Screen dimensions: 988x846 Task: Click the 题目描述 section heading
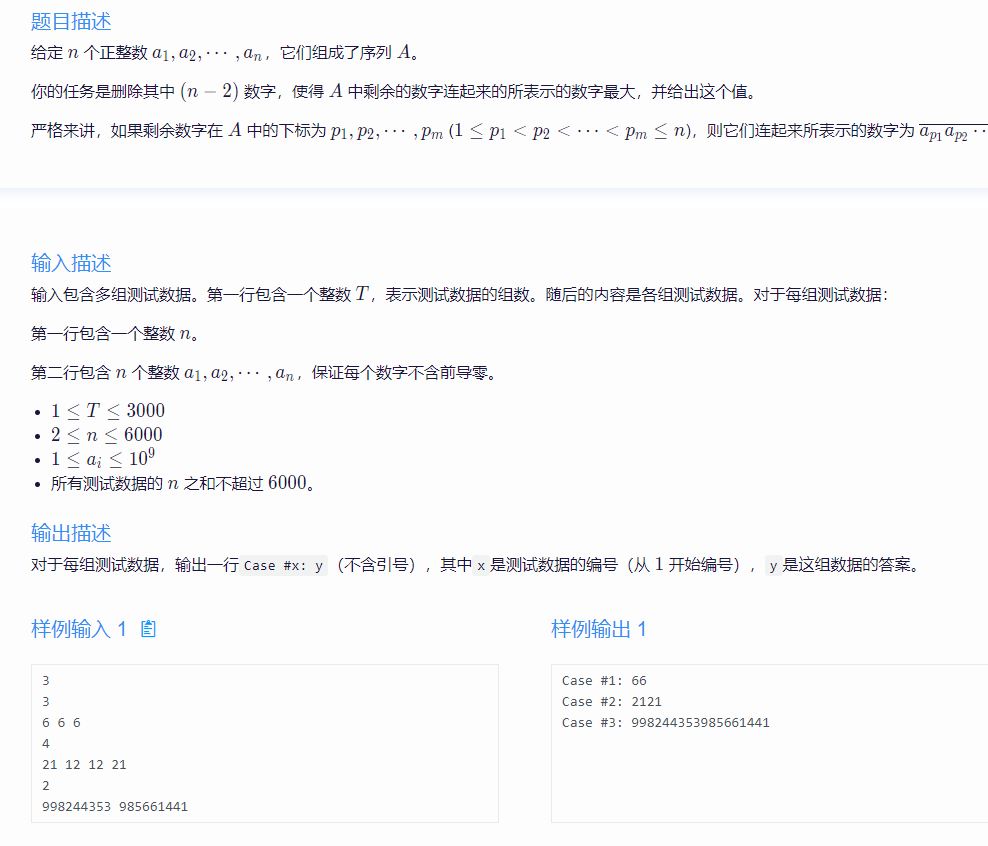[69, 21]
